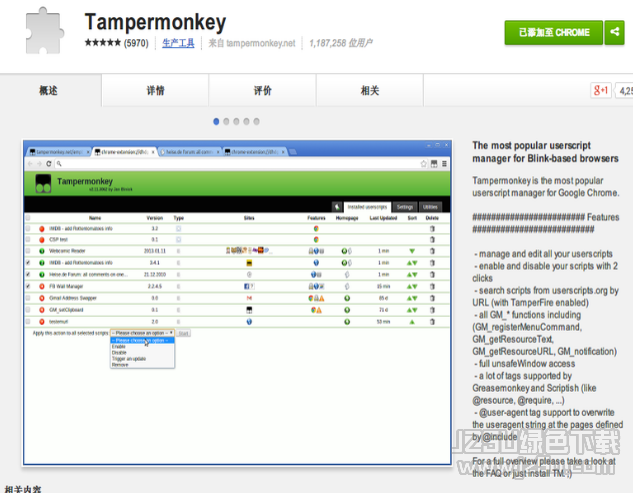Select the Installed userscripts tab
The image size is (633, 493).
367,207
